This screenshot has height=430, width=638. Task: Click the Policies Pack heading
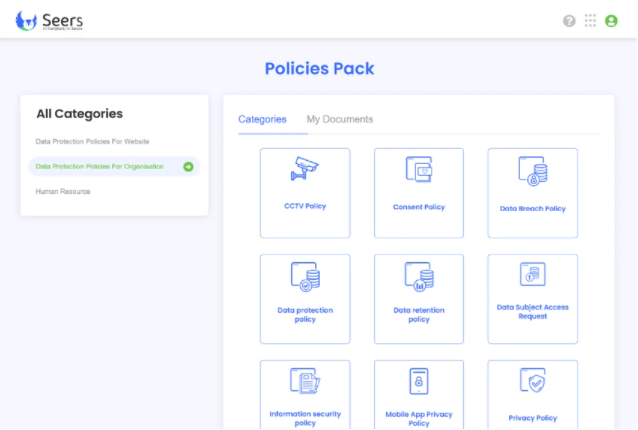pos(319,68)
